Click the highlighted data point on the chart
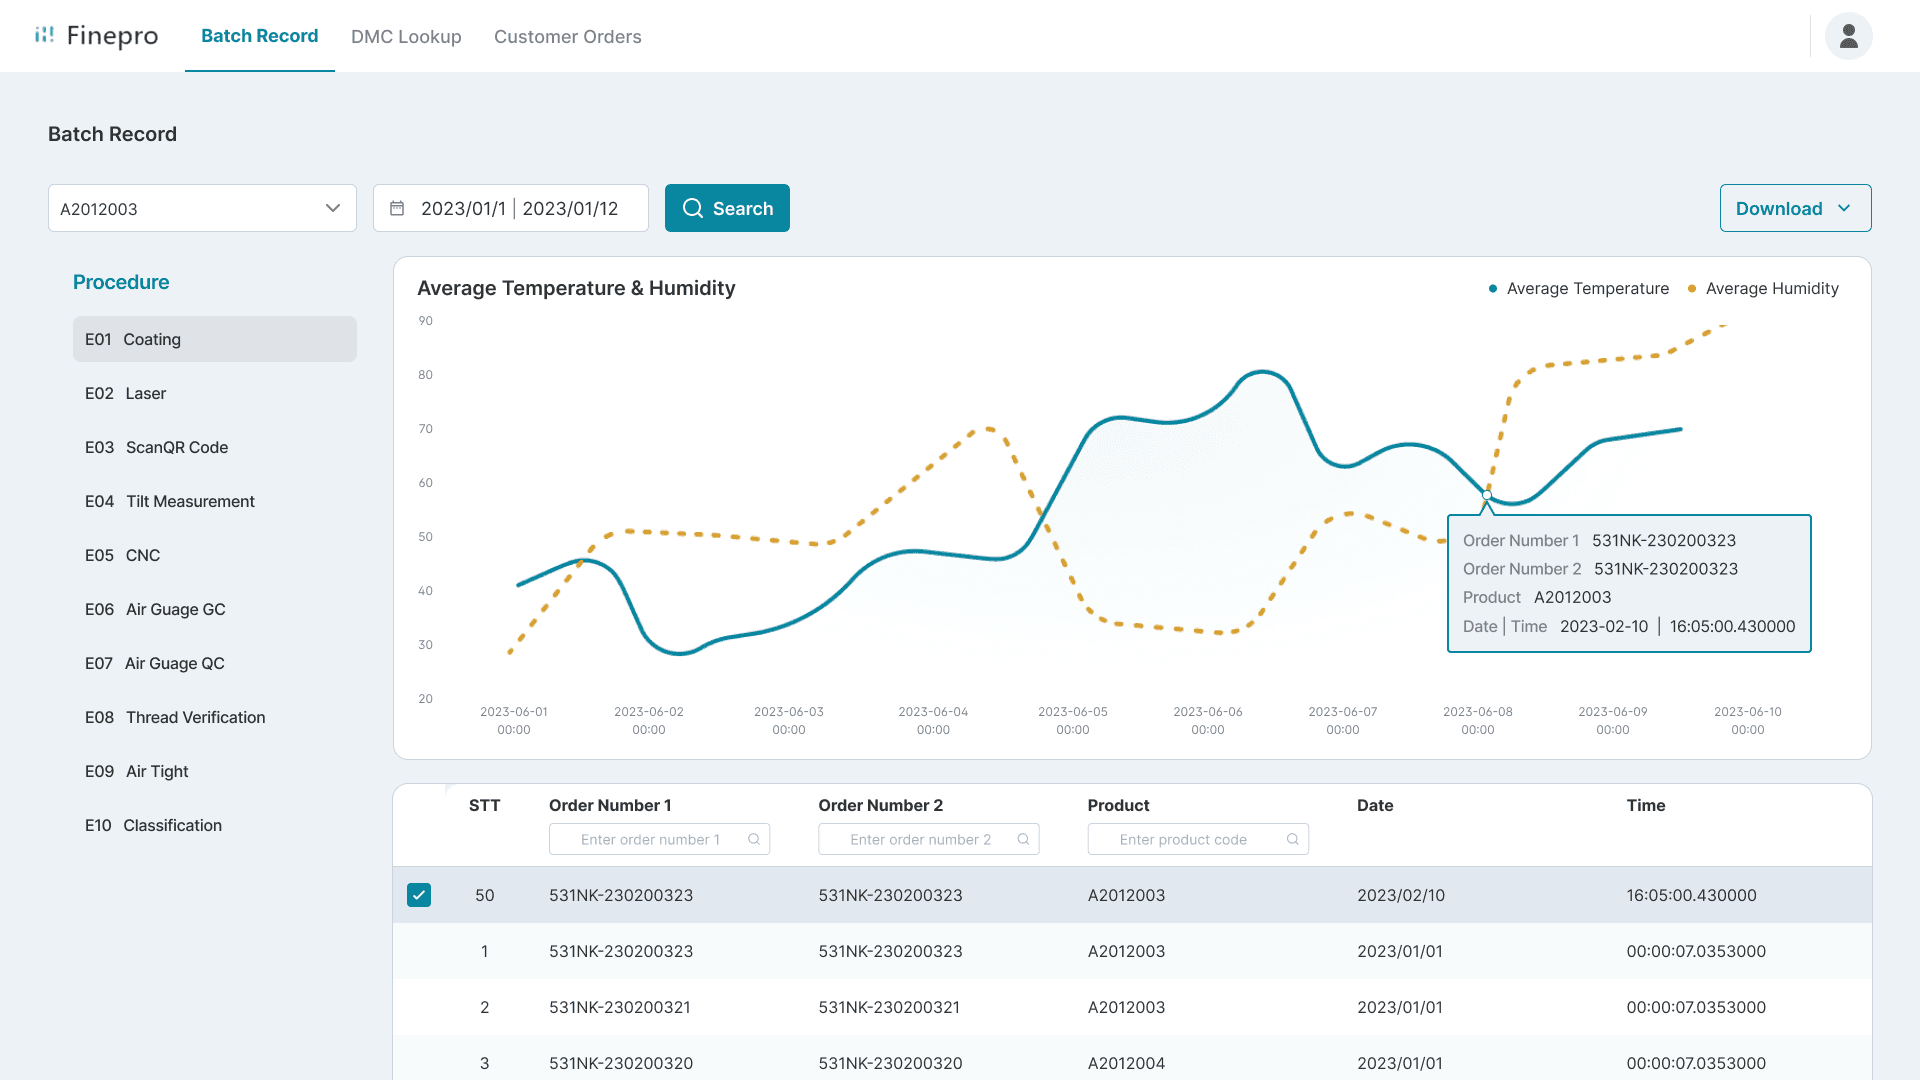Viewport: 1920px width, 1080px height. 1487,495
